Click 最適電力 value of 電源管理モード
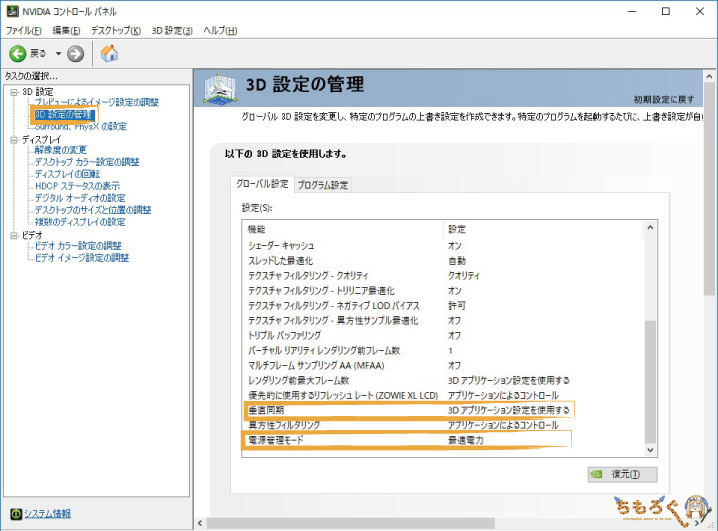Image resolution: width=718 pixels, height=531 pixels. [x=466, y=440]
